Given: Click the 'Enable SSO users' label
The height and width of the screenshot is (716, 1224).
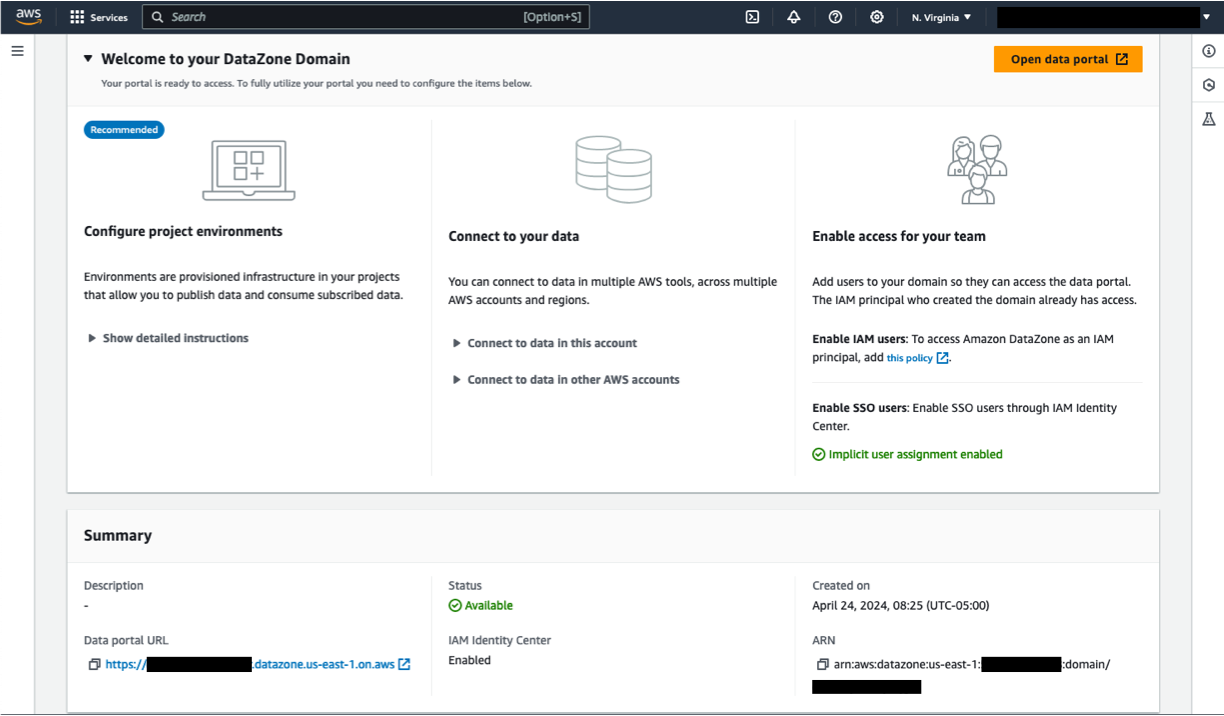Looking at the screenshot, I should (860, 408).
